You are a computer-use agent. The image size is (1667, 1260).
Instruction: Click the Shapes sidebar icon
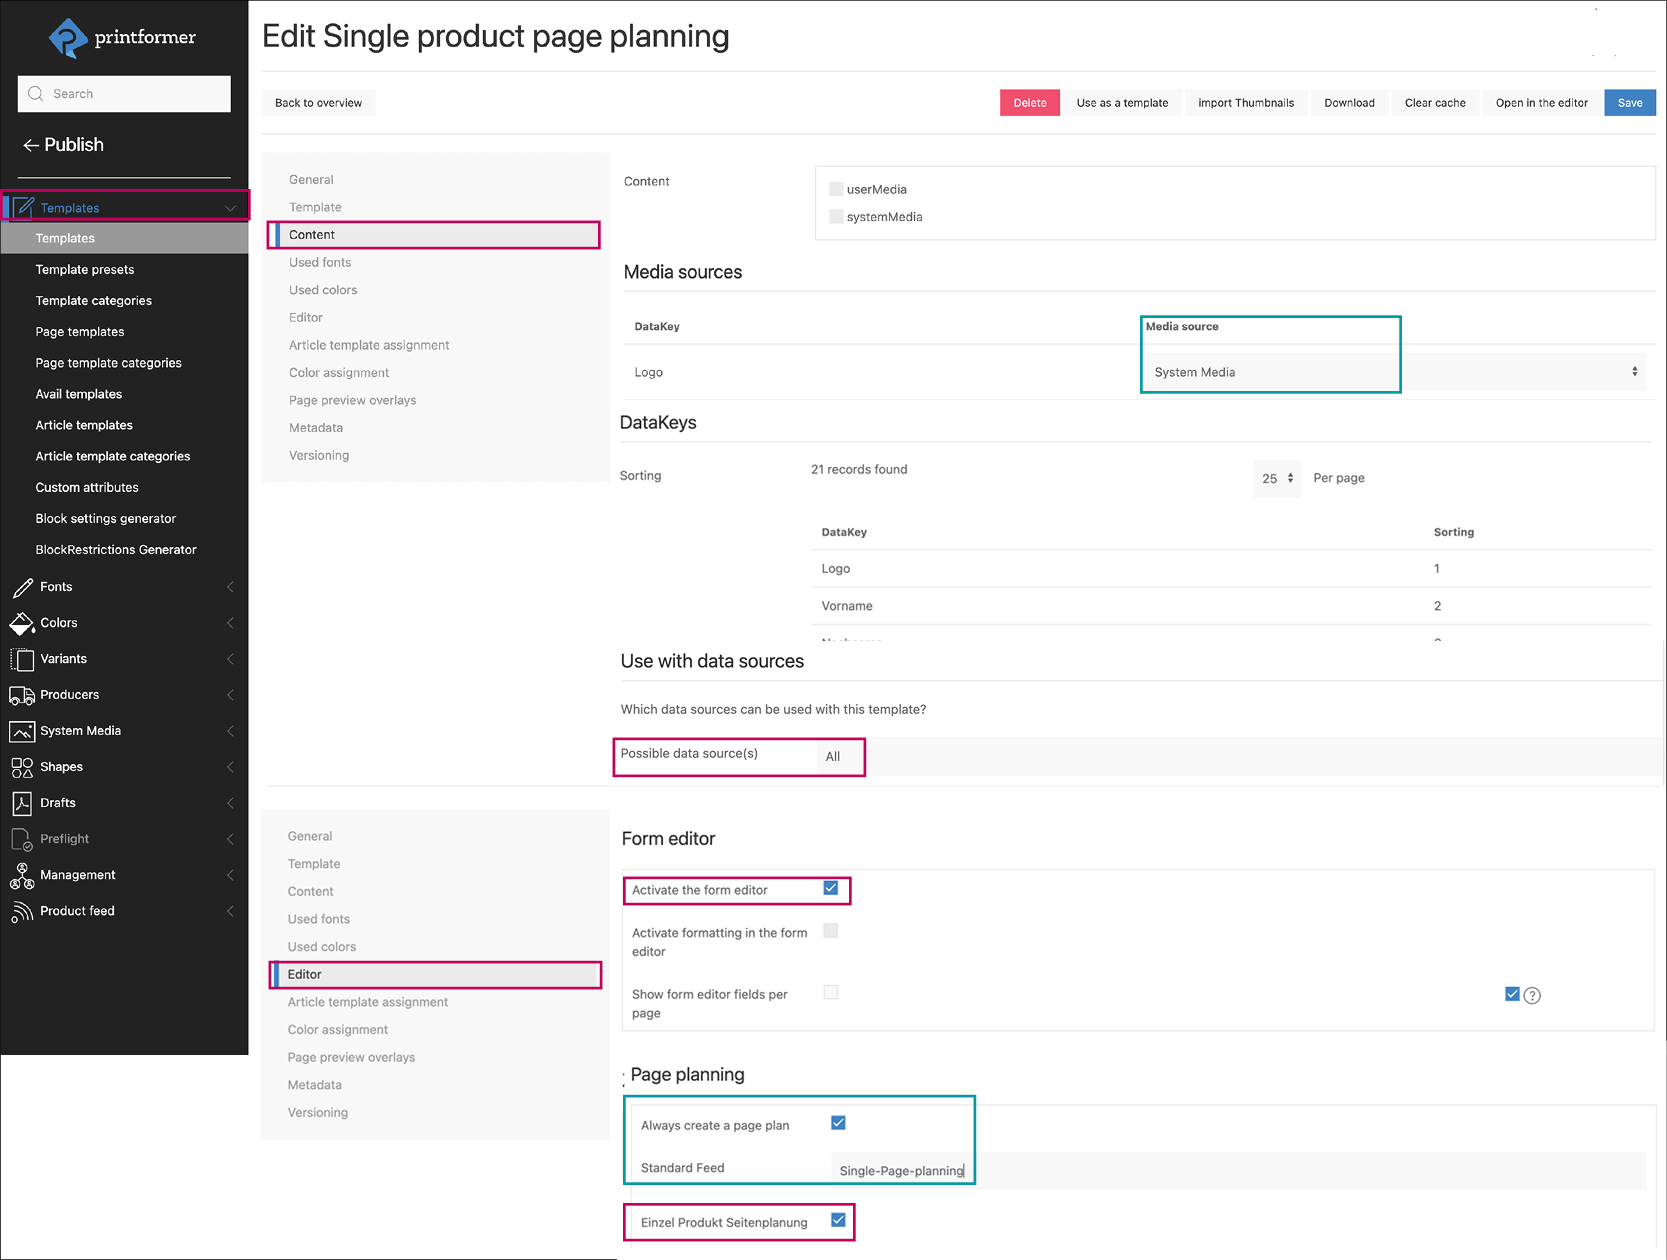23,766
